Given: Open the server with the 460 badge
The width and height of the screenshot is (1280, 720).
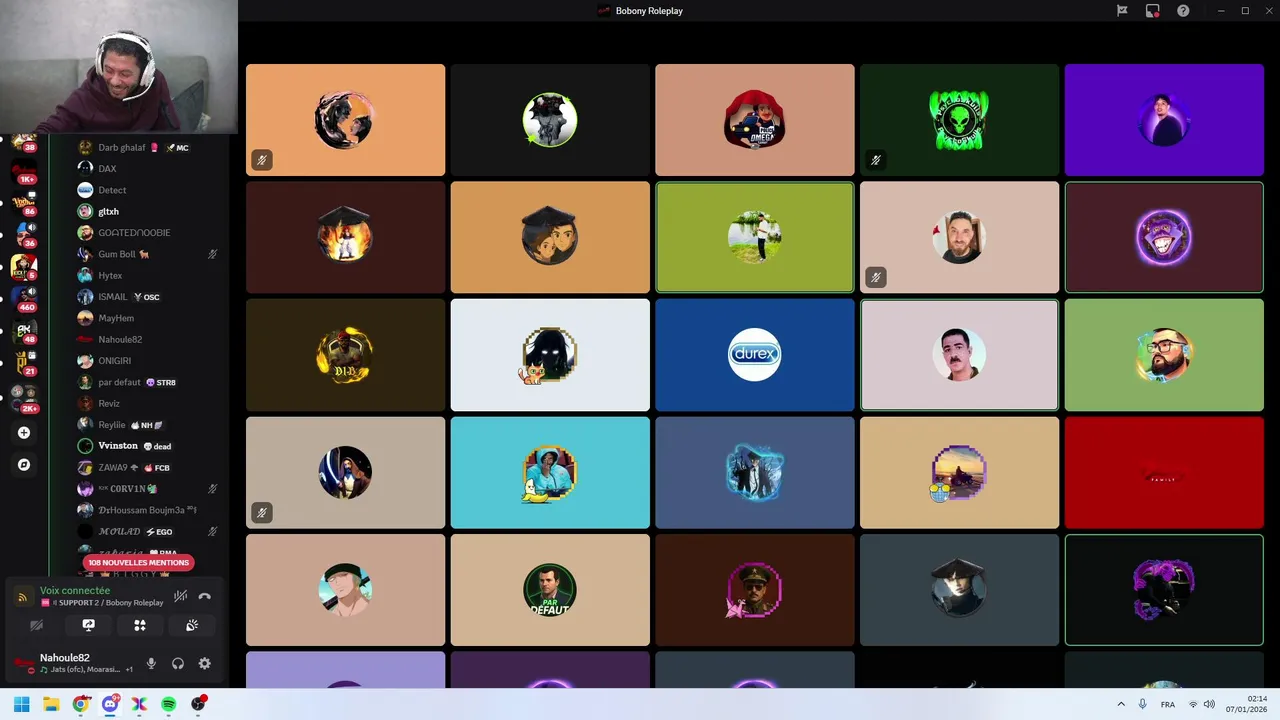Looking at the screenshot, I should click(x=24, y=299).
